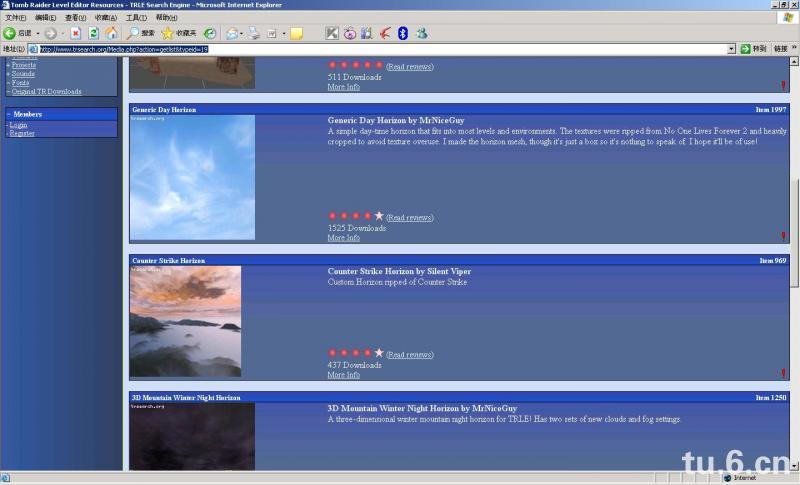Click the Bluetooth icon in toolbar
The image size is (800, 485).
pyautogui.click(x=403, y=33)
